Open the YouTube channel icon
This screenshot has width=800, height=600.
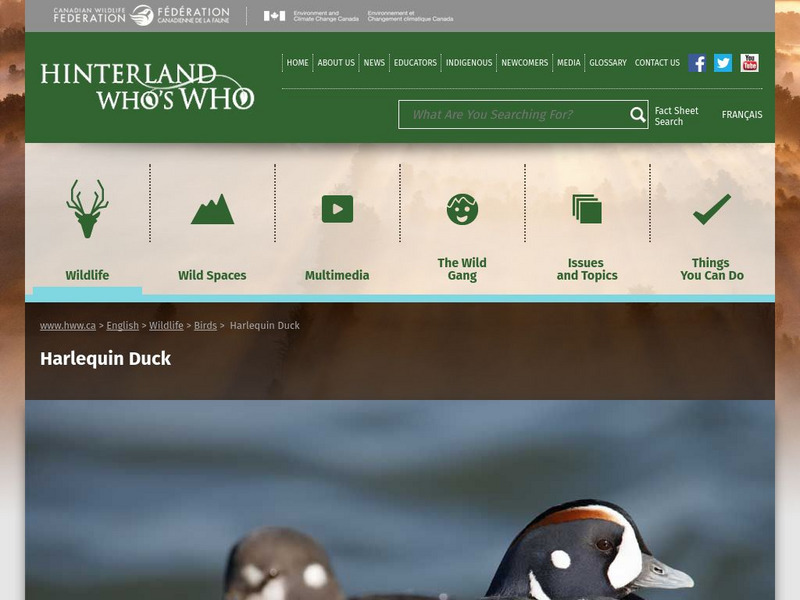(749, 62)
